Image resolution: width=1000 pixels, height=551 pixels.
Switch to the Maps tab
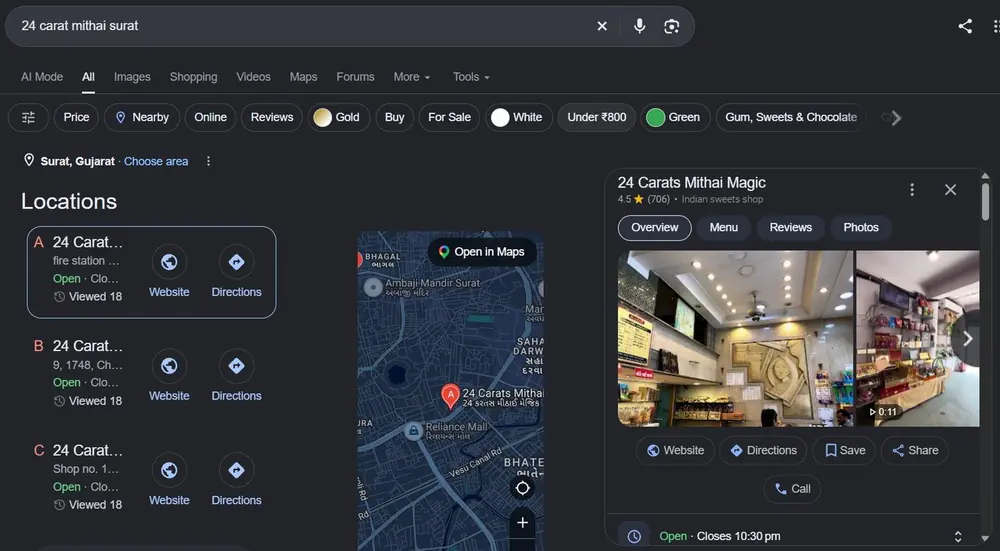[x=304, y=77]
